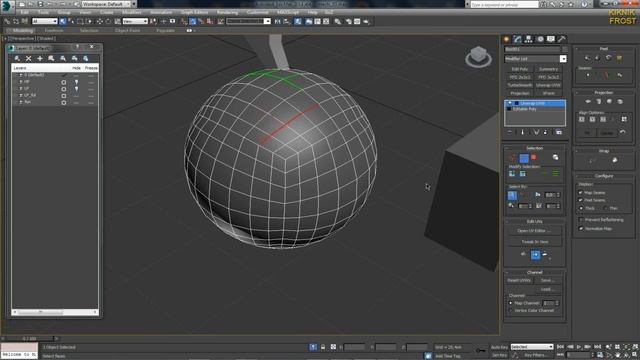Open the Rendering menu
Image resolution: width=640 pixels, height=360 pixels.
(227, 12)
